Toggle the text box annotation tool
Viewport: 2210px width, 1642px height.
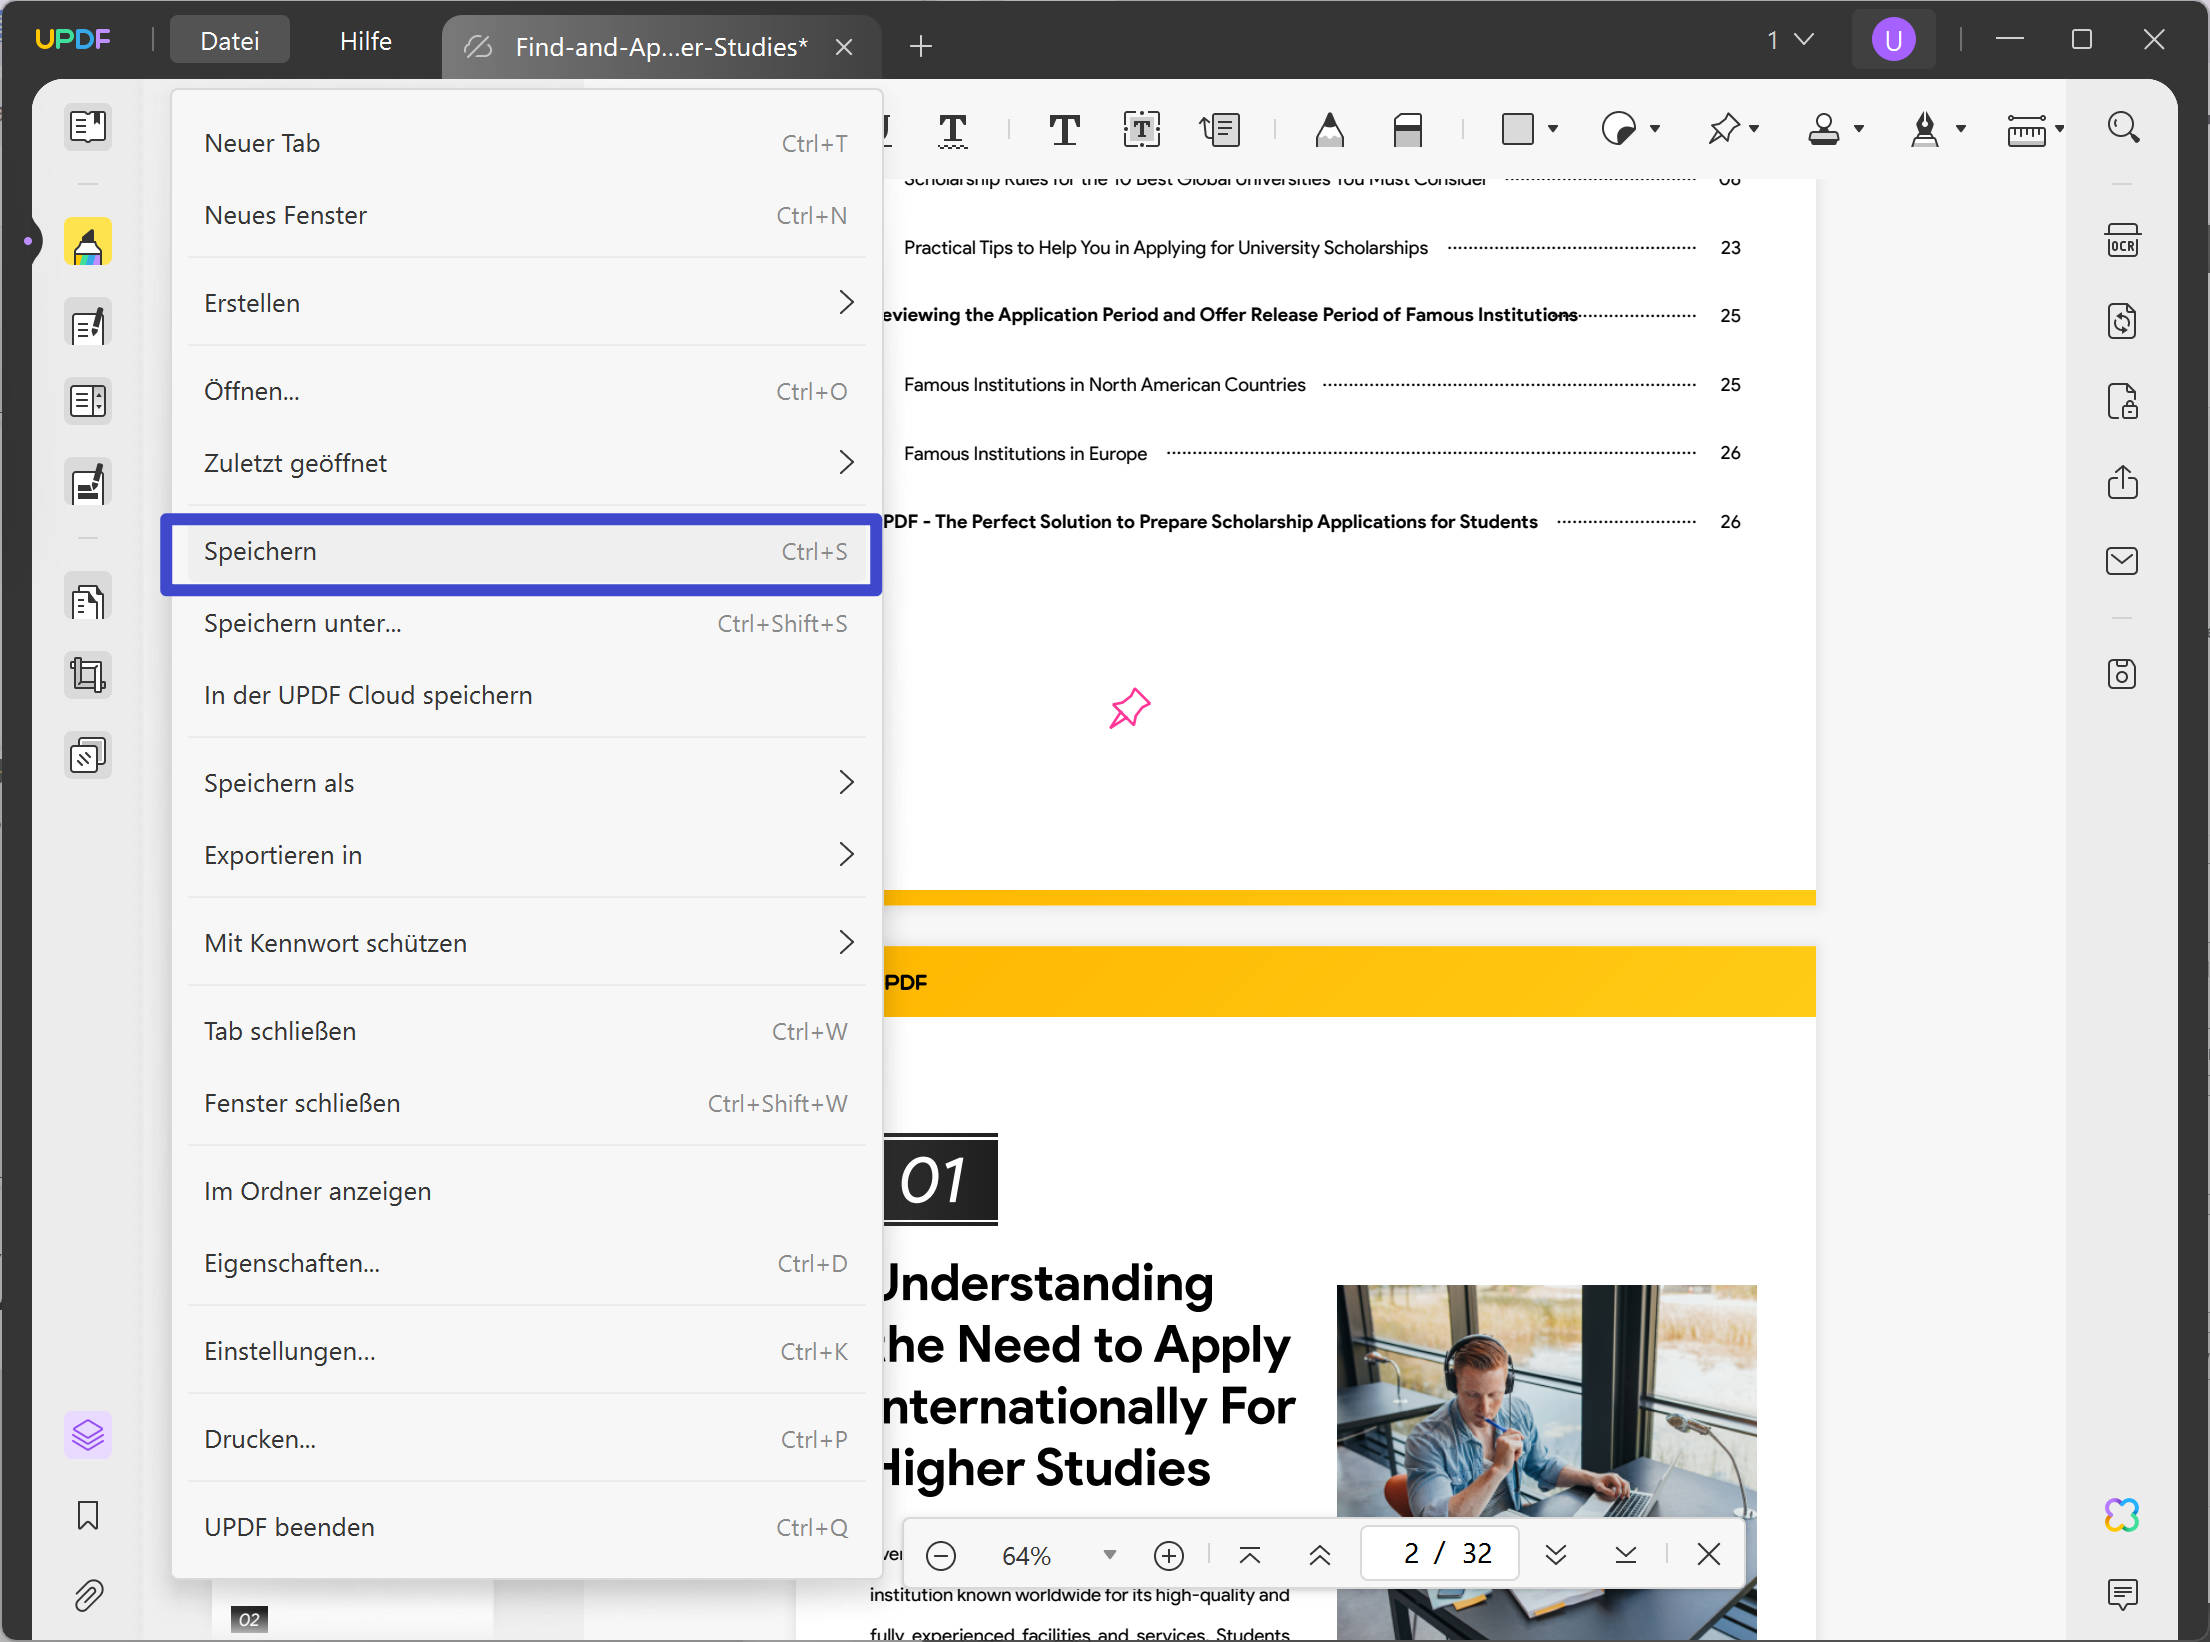pos(1141,130)
